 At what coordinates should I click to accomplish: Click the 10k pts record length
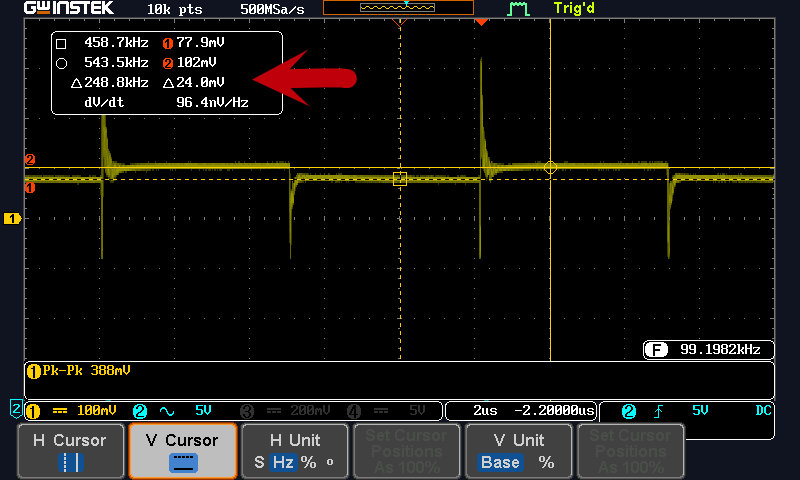pos(174,9)
